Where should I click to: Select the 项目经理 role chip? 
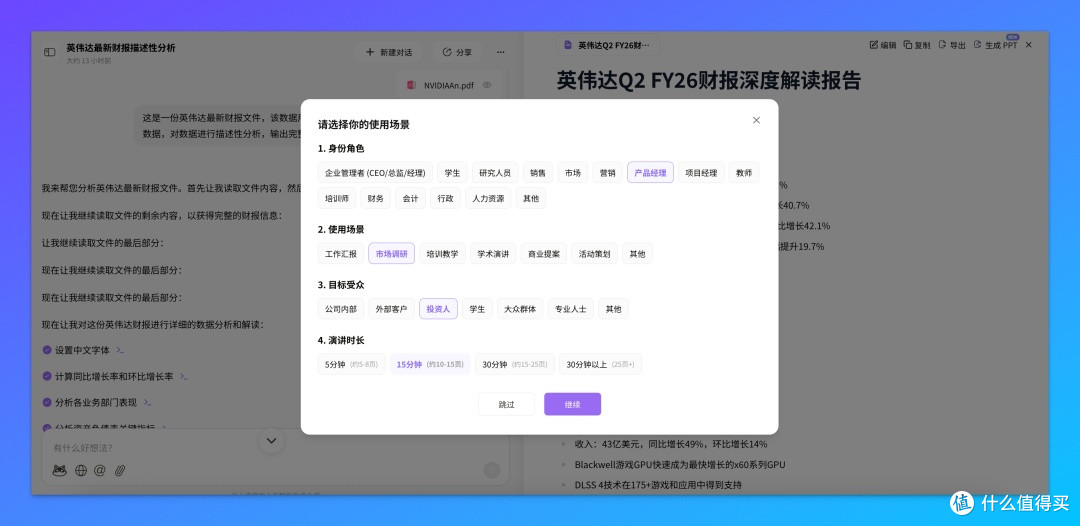pyautogui.click(x=701, y=173)
